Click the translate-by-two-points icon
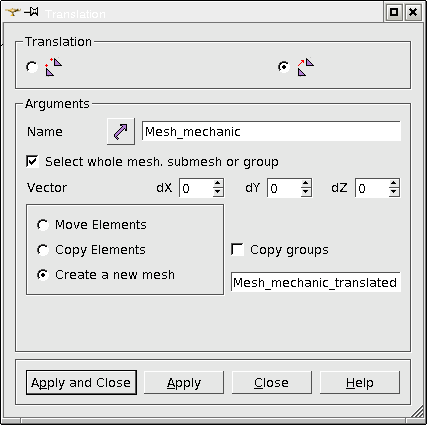The image size is (427, 425). (53, 67)
